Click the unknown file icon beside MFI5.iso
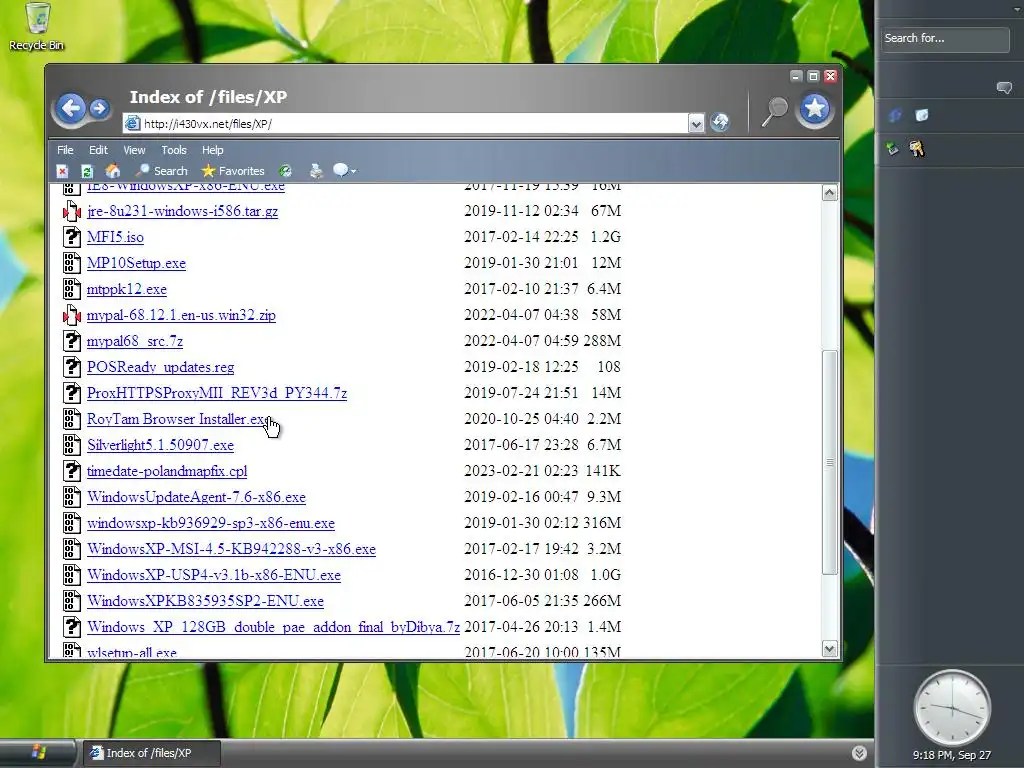This screenshot has width=1024, height=768. click(72, 237)
